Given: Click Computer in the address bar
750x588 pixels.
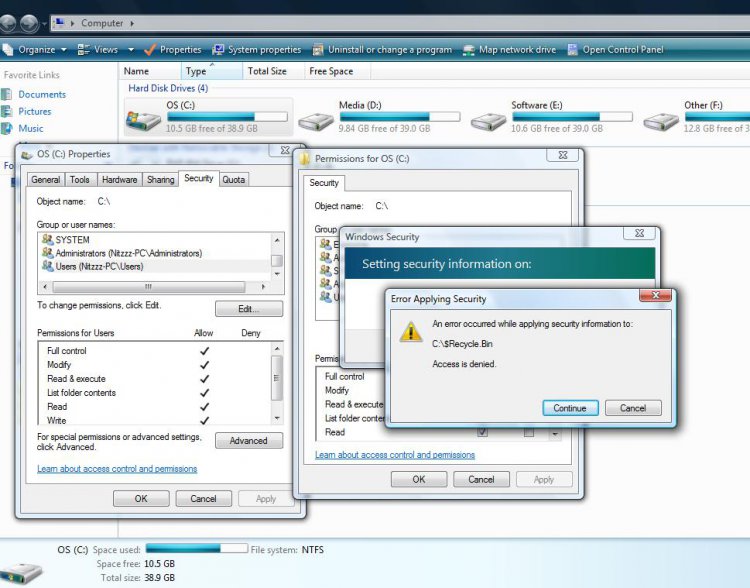Looking at the screenshot, I should pos(102,23).
